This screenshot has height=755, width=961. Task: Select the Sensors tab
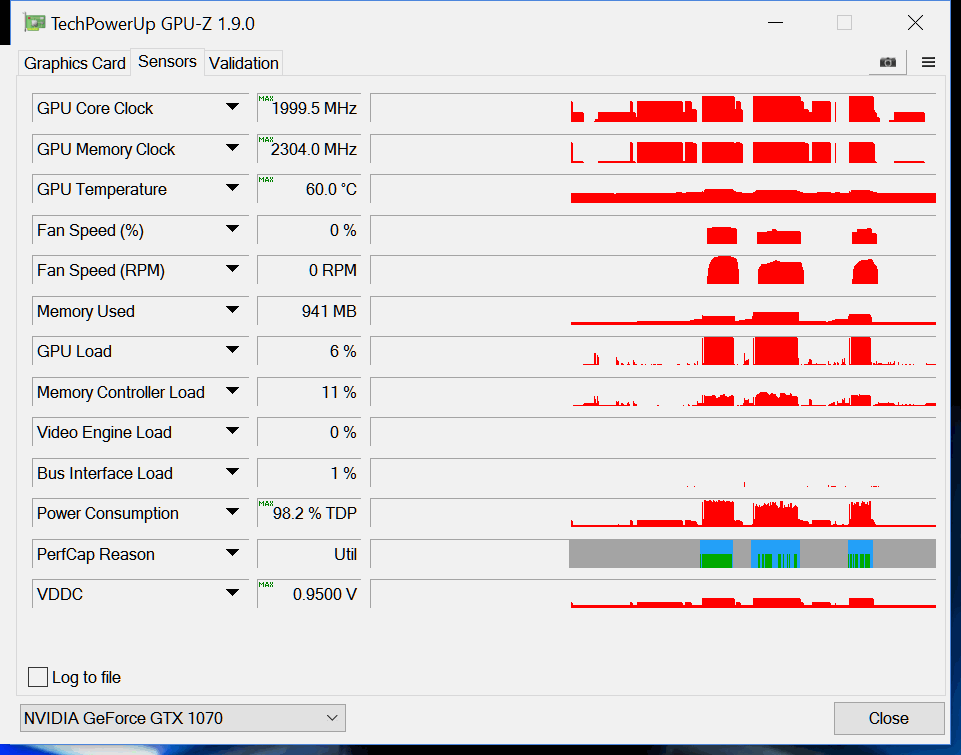[x=167, y=62]
